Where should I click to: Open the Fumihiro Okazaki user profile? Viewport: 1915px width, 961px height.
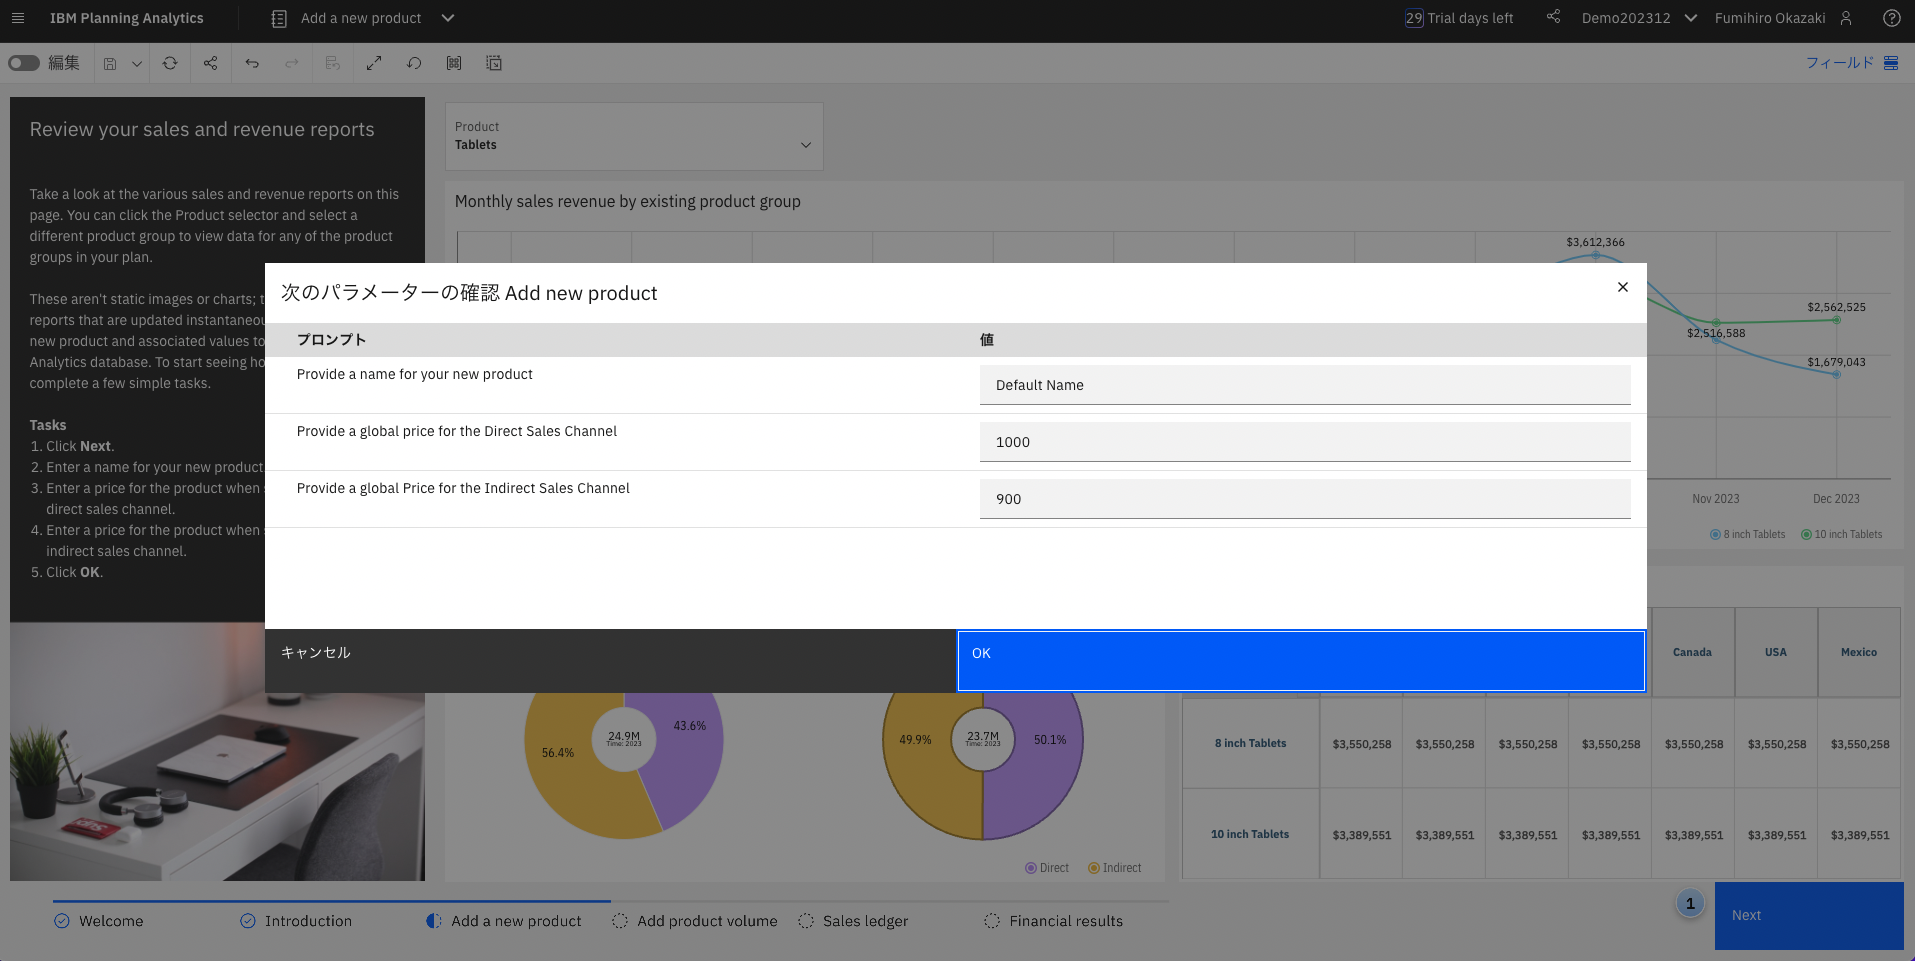click(x=1784, y=18)
